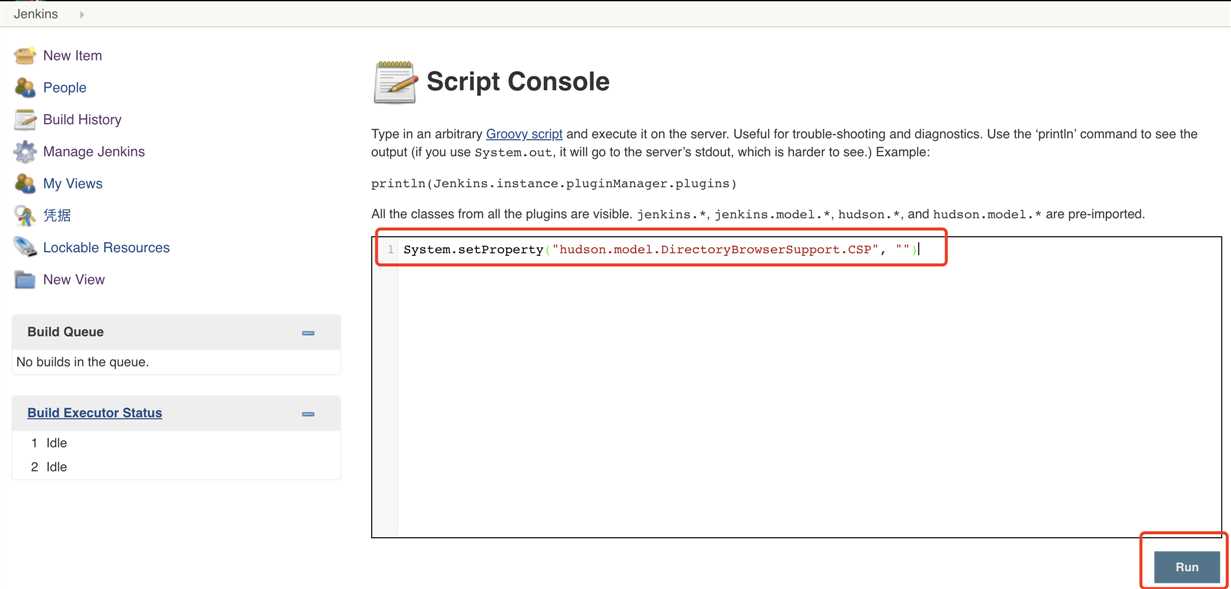The image size is (1231, 589).
Task: Follow the Groovy script hyperlink
Action: [524, 133]
